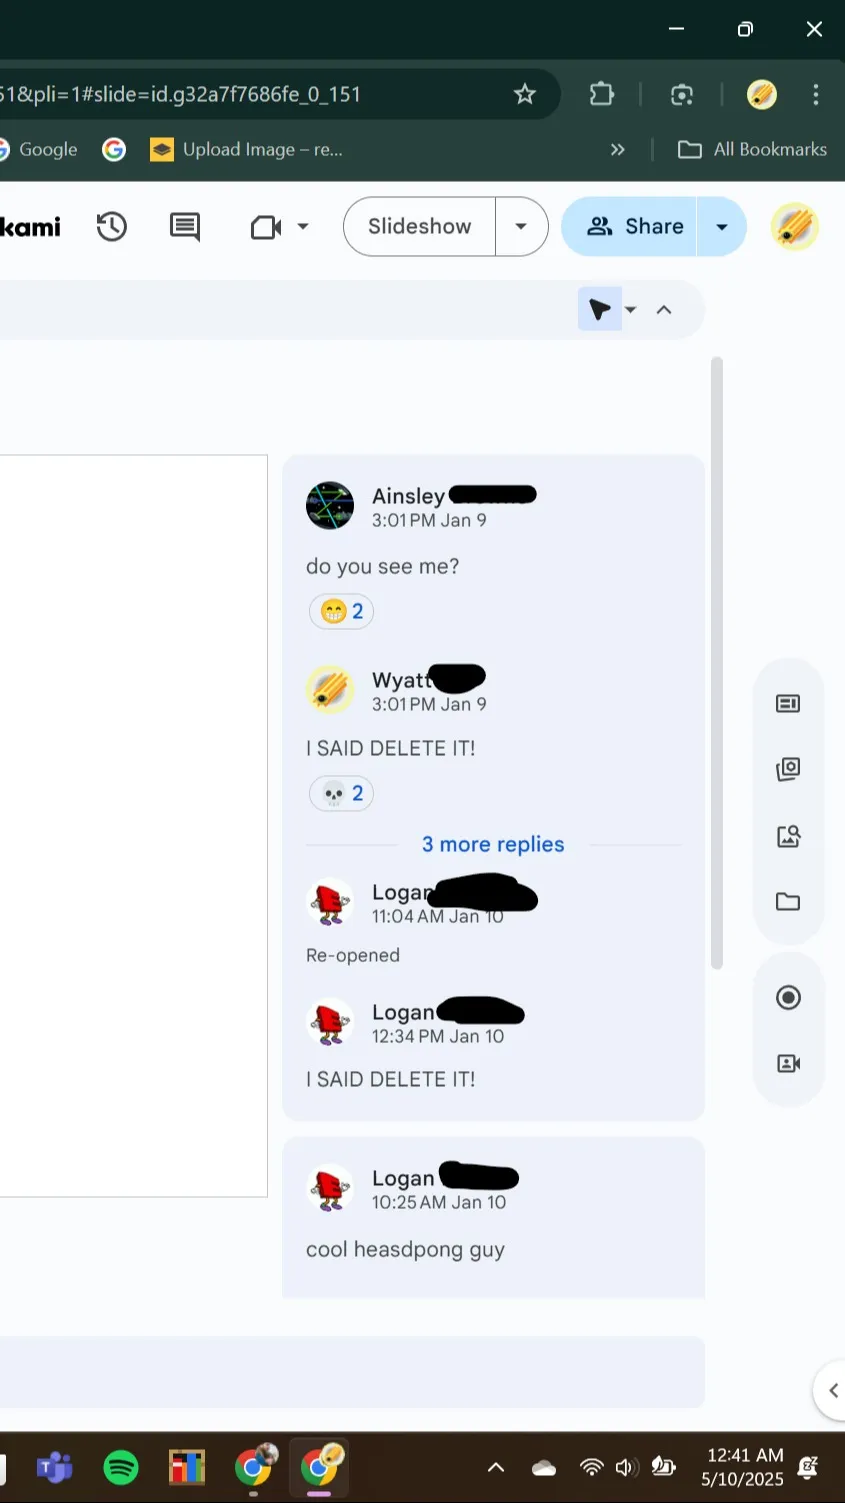Image resolution: width=845 pixels, height=1503 pixels.
Task: Open Spotify from taskbar
Action: pos(121,1467)
